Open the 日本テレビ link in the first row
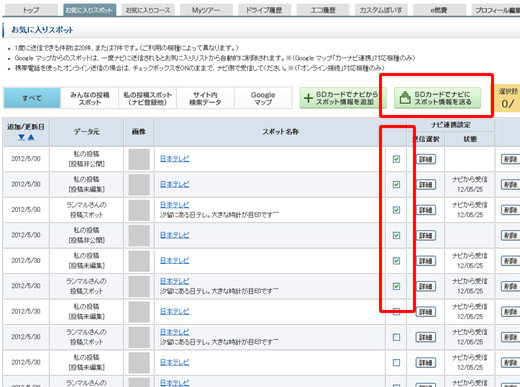Viewport: 520px width, 387px height. click(x=175, y=159)
